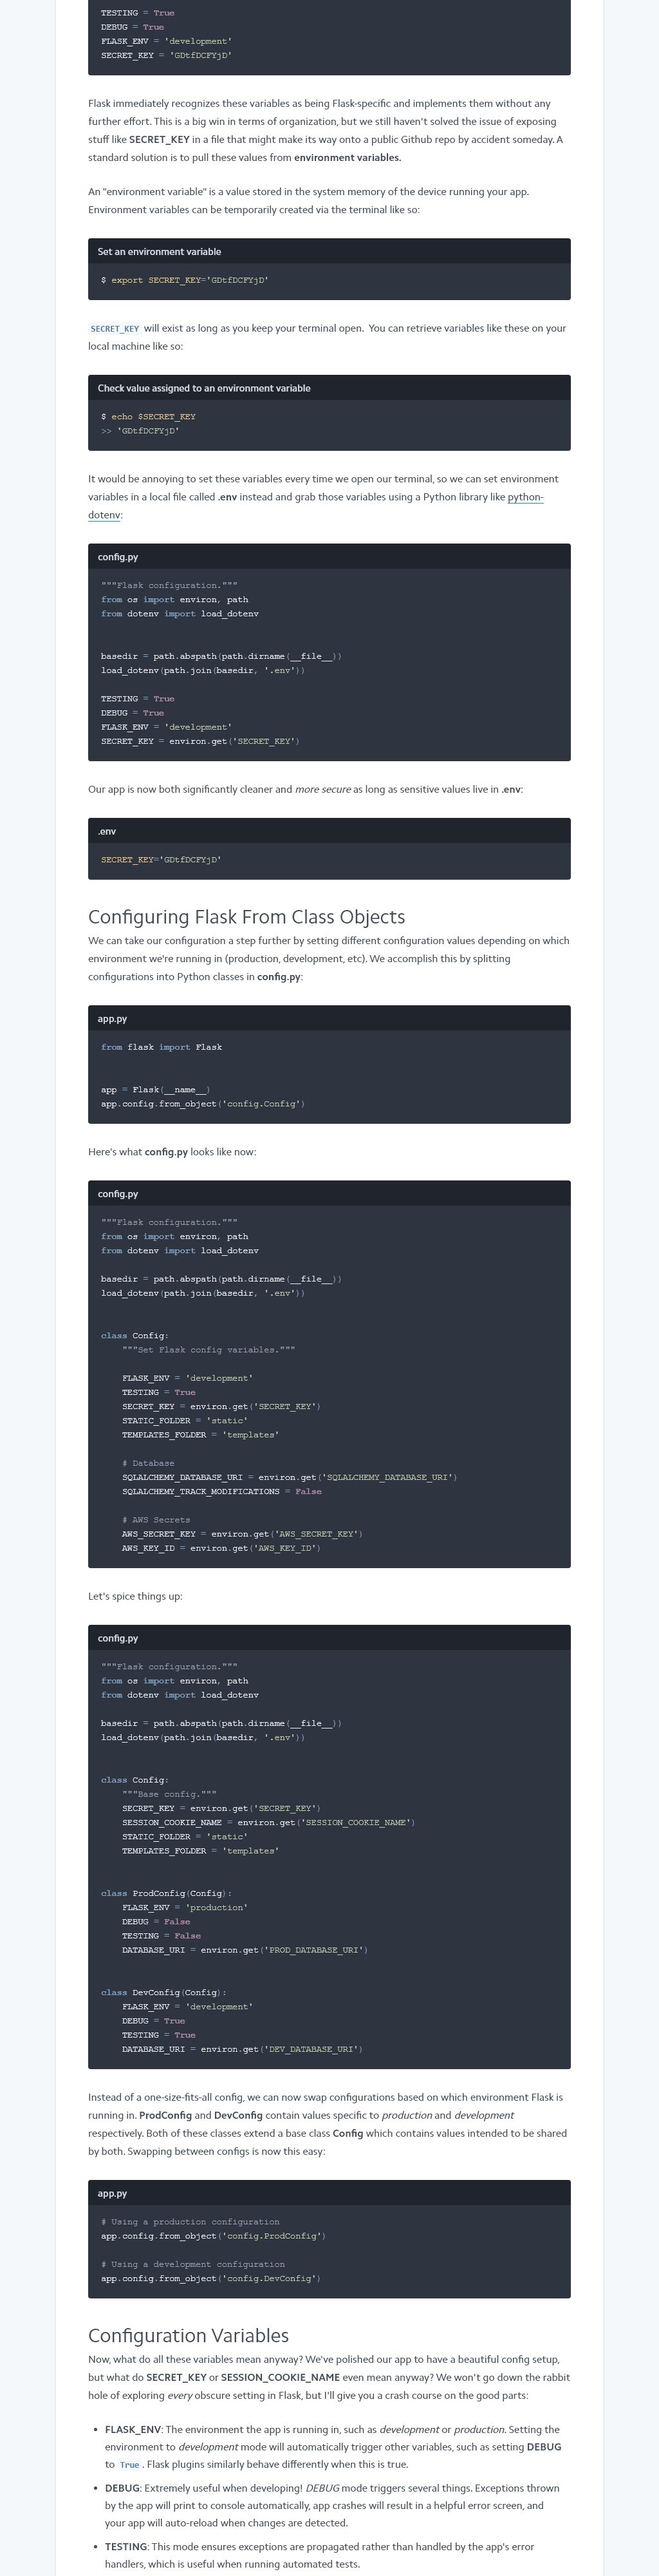Click the bold DEBUG bullet list label
659x2576 pixels.
122,2488
